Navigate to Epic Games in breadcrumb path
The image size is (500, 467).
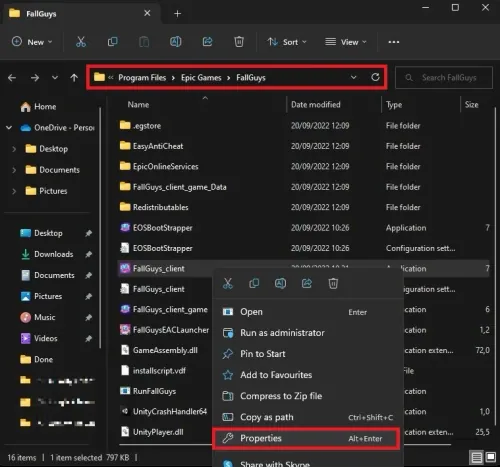[201, 78]
